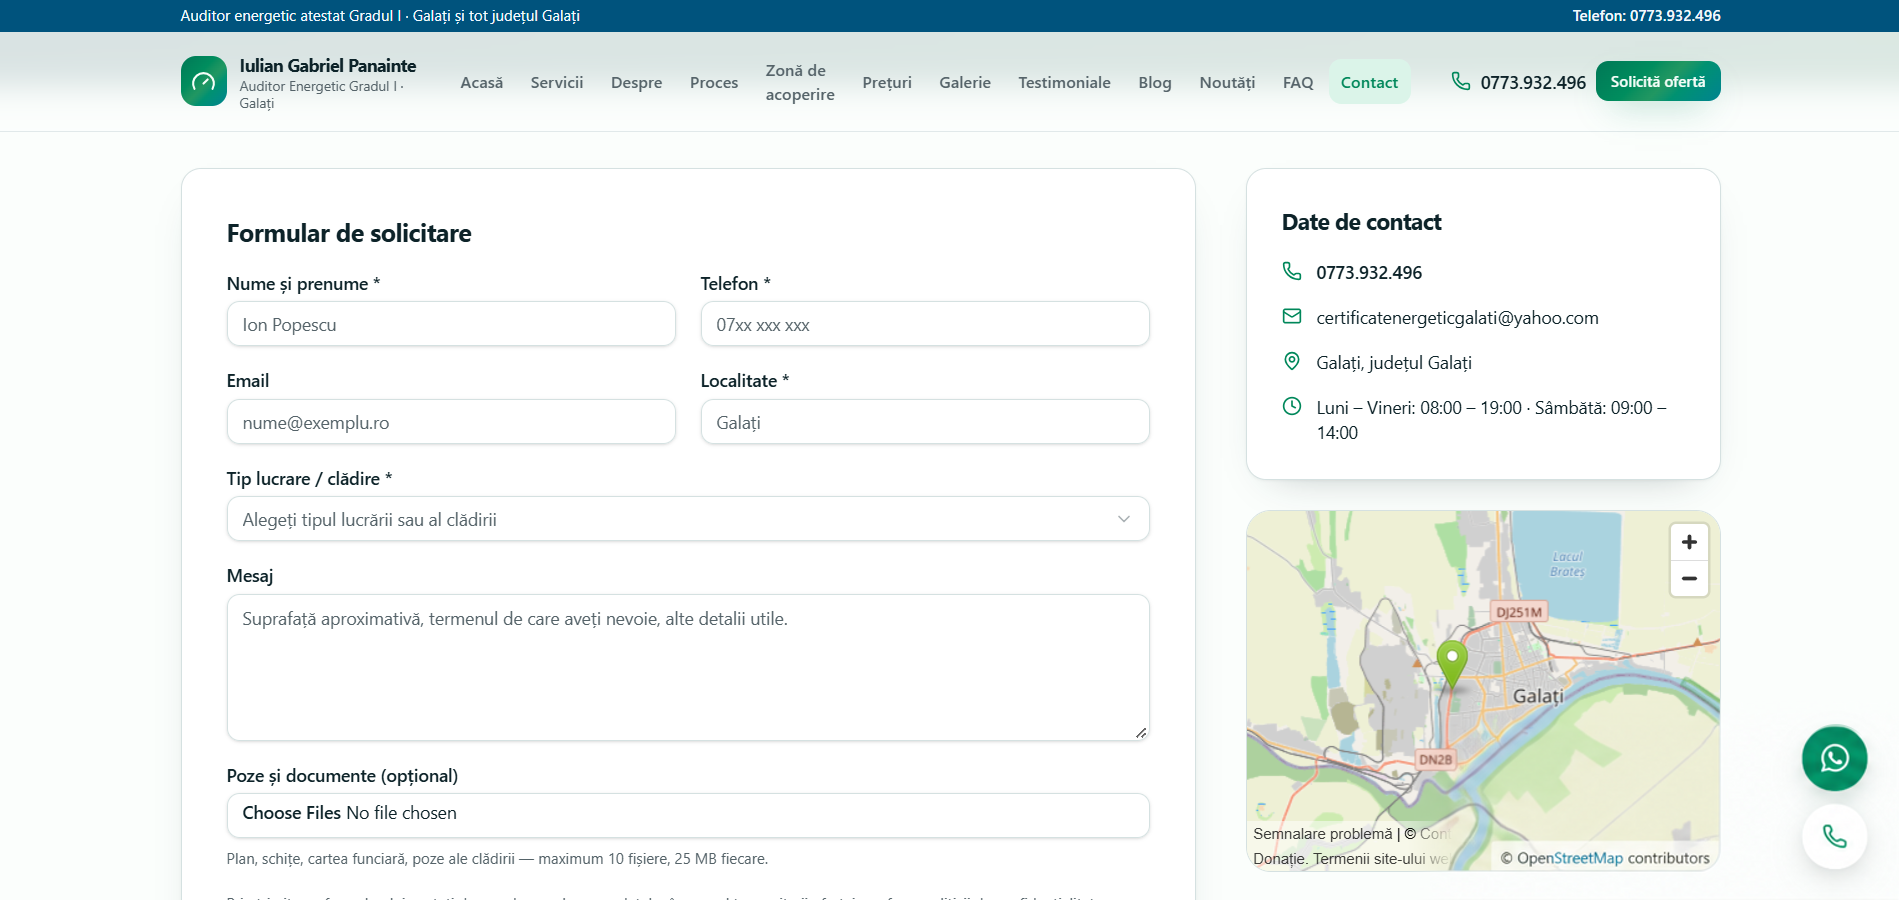
Task: Click header phone number 0773.932.496
Action: 1533,83
